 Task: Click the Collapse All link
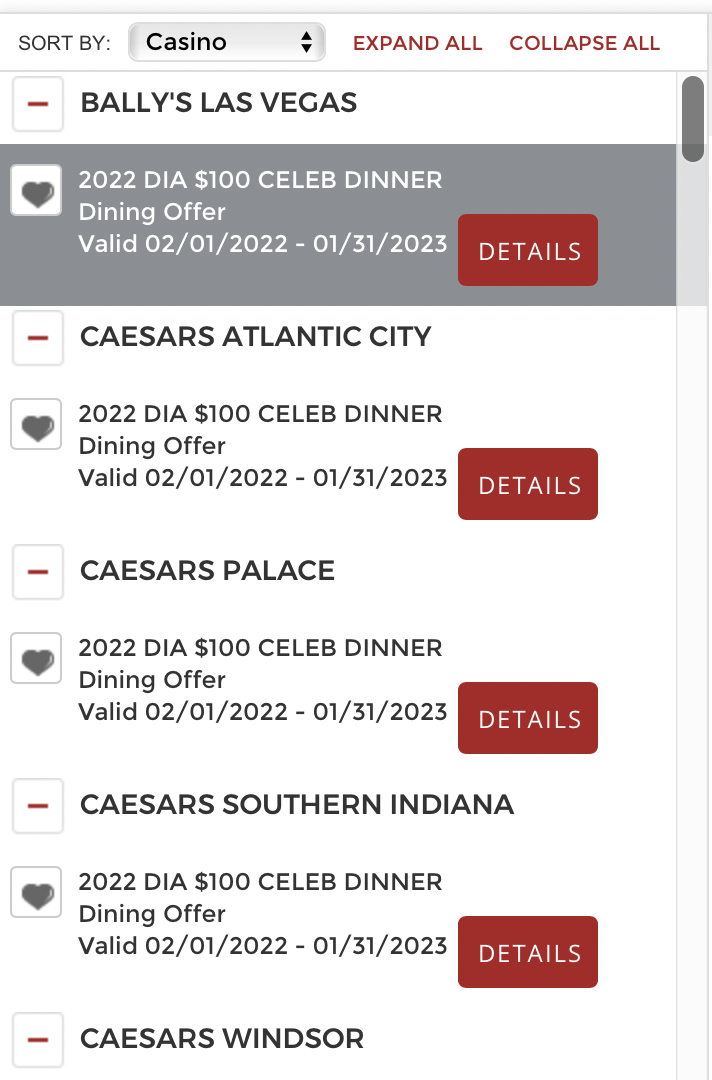point(585,43)
